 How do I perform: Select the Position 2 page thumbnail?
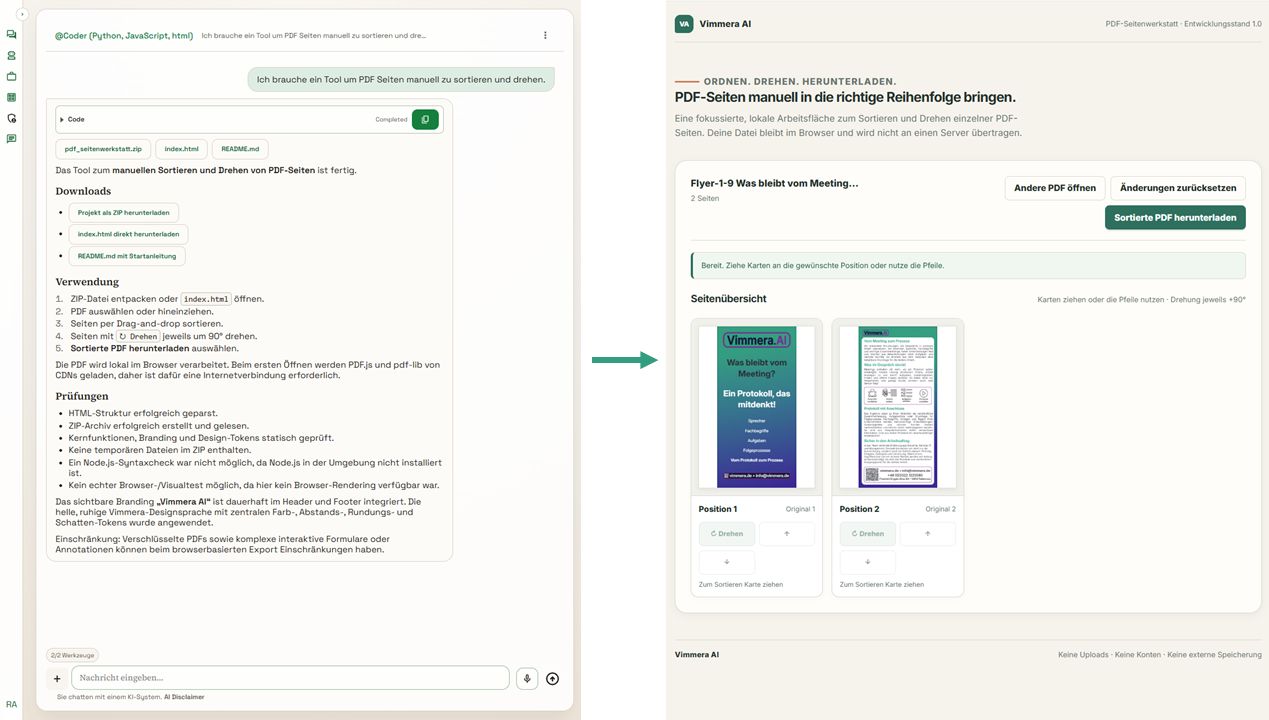(x=897, y=407)
